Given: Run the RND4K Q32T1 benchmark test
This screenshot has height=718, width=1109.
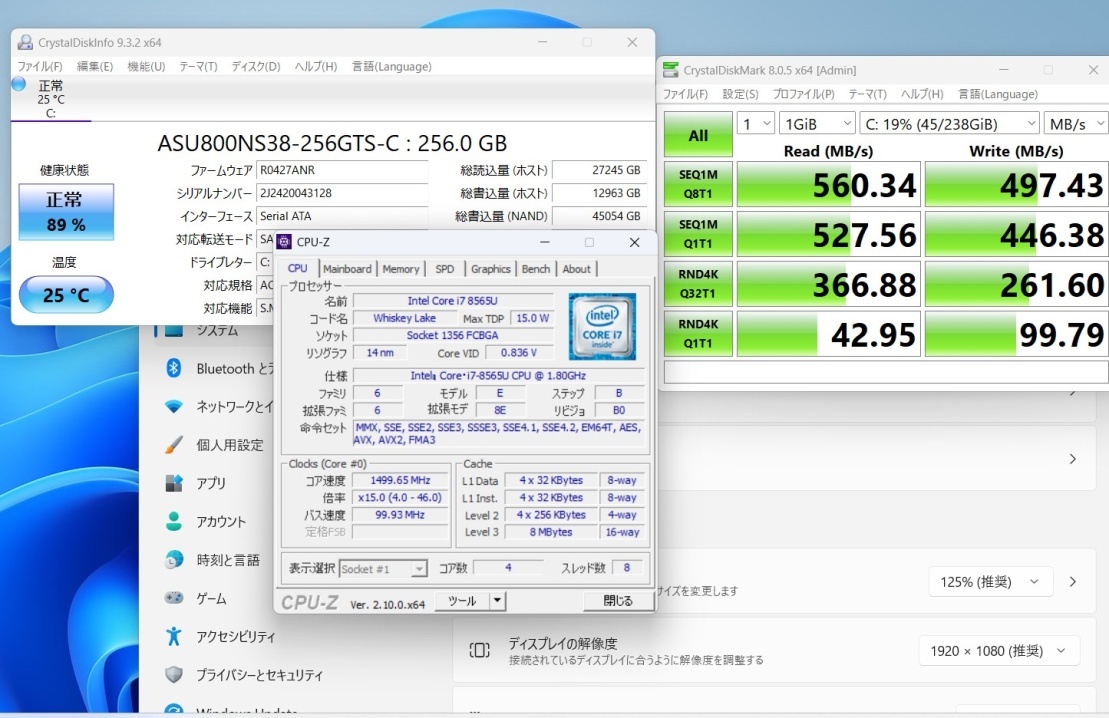Looking at the screenshot, I should click(698, 284).
